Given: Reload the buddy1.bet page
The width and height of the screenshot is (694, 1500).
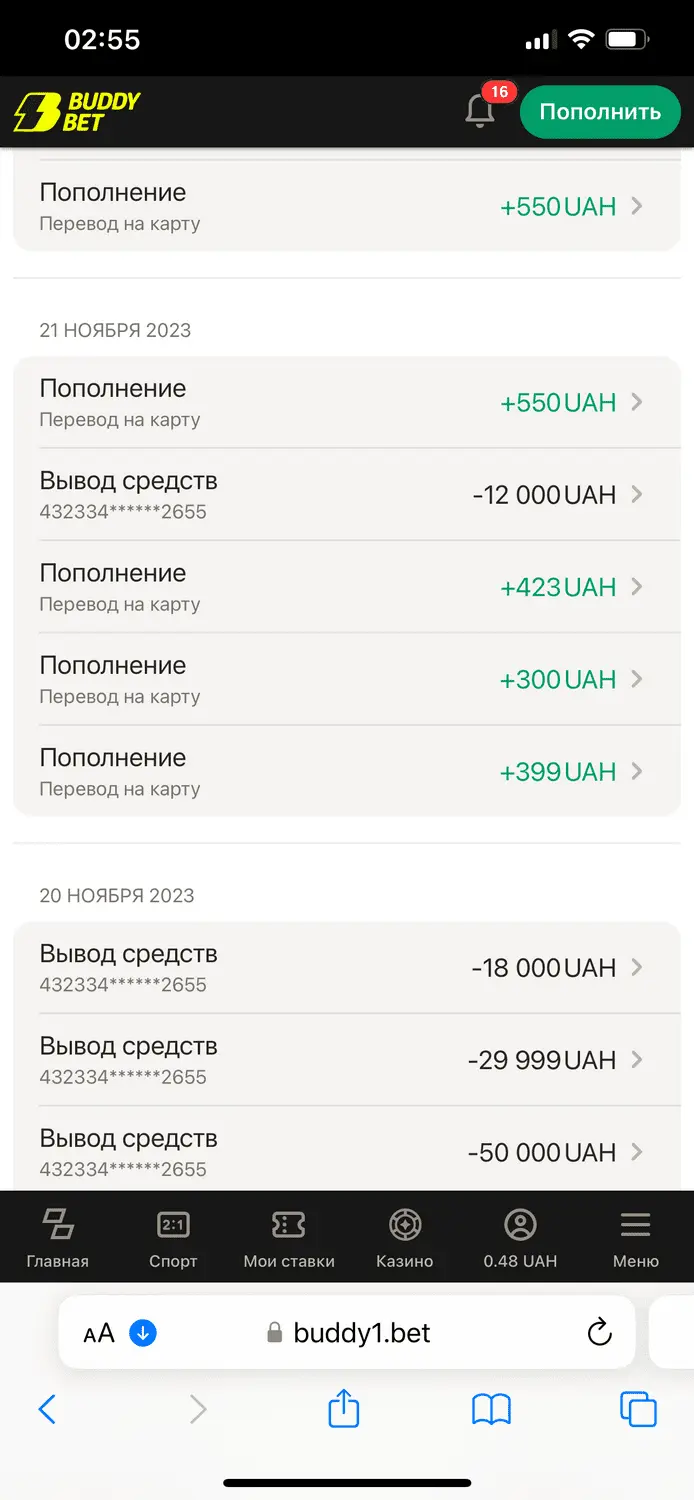Looking at the screenshot, I should [599, 1332].
